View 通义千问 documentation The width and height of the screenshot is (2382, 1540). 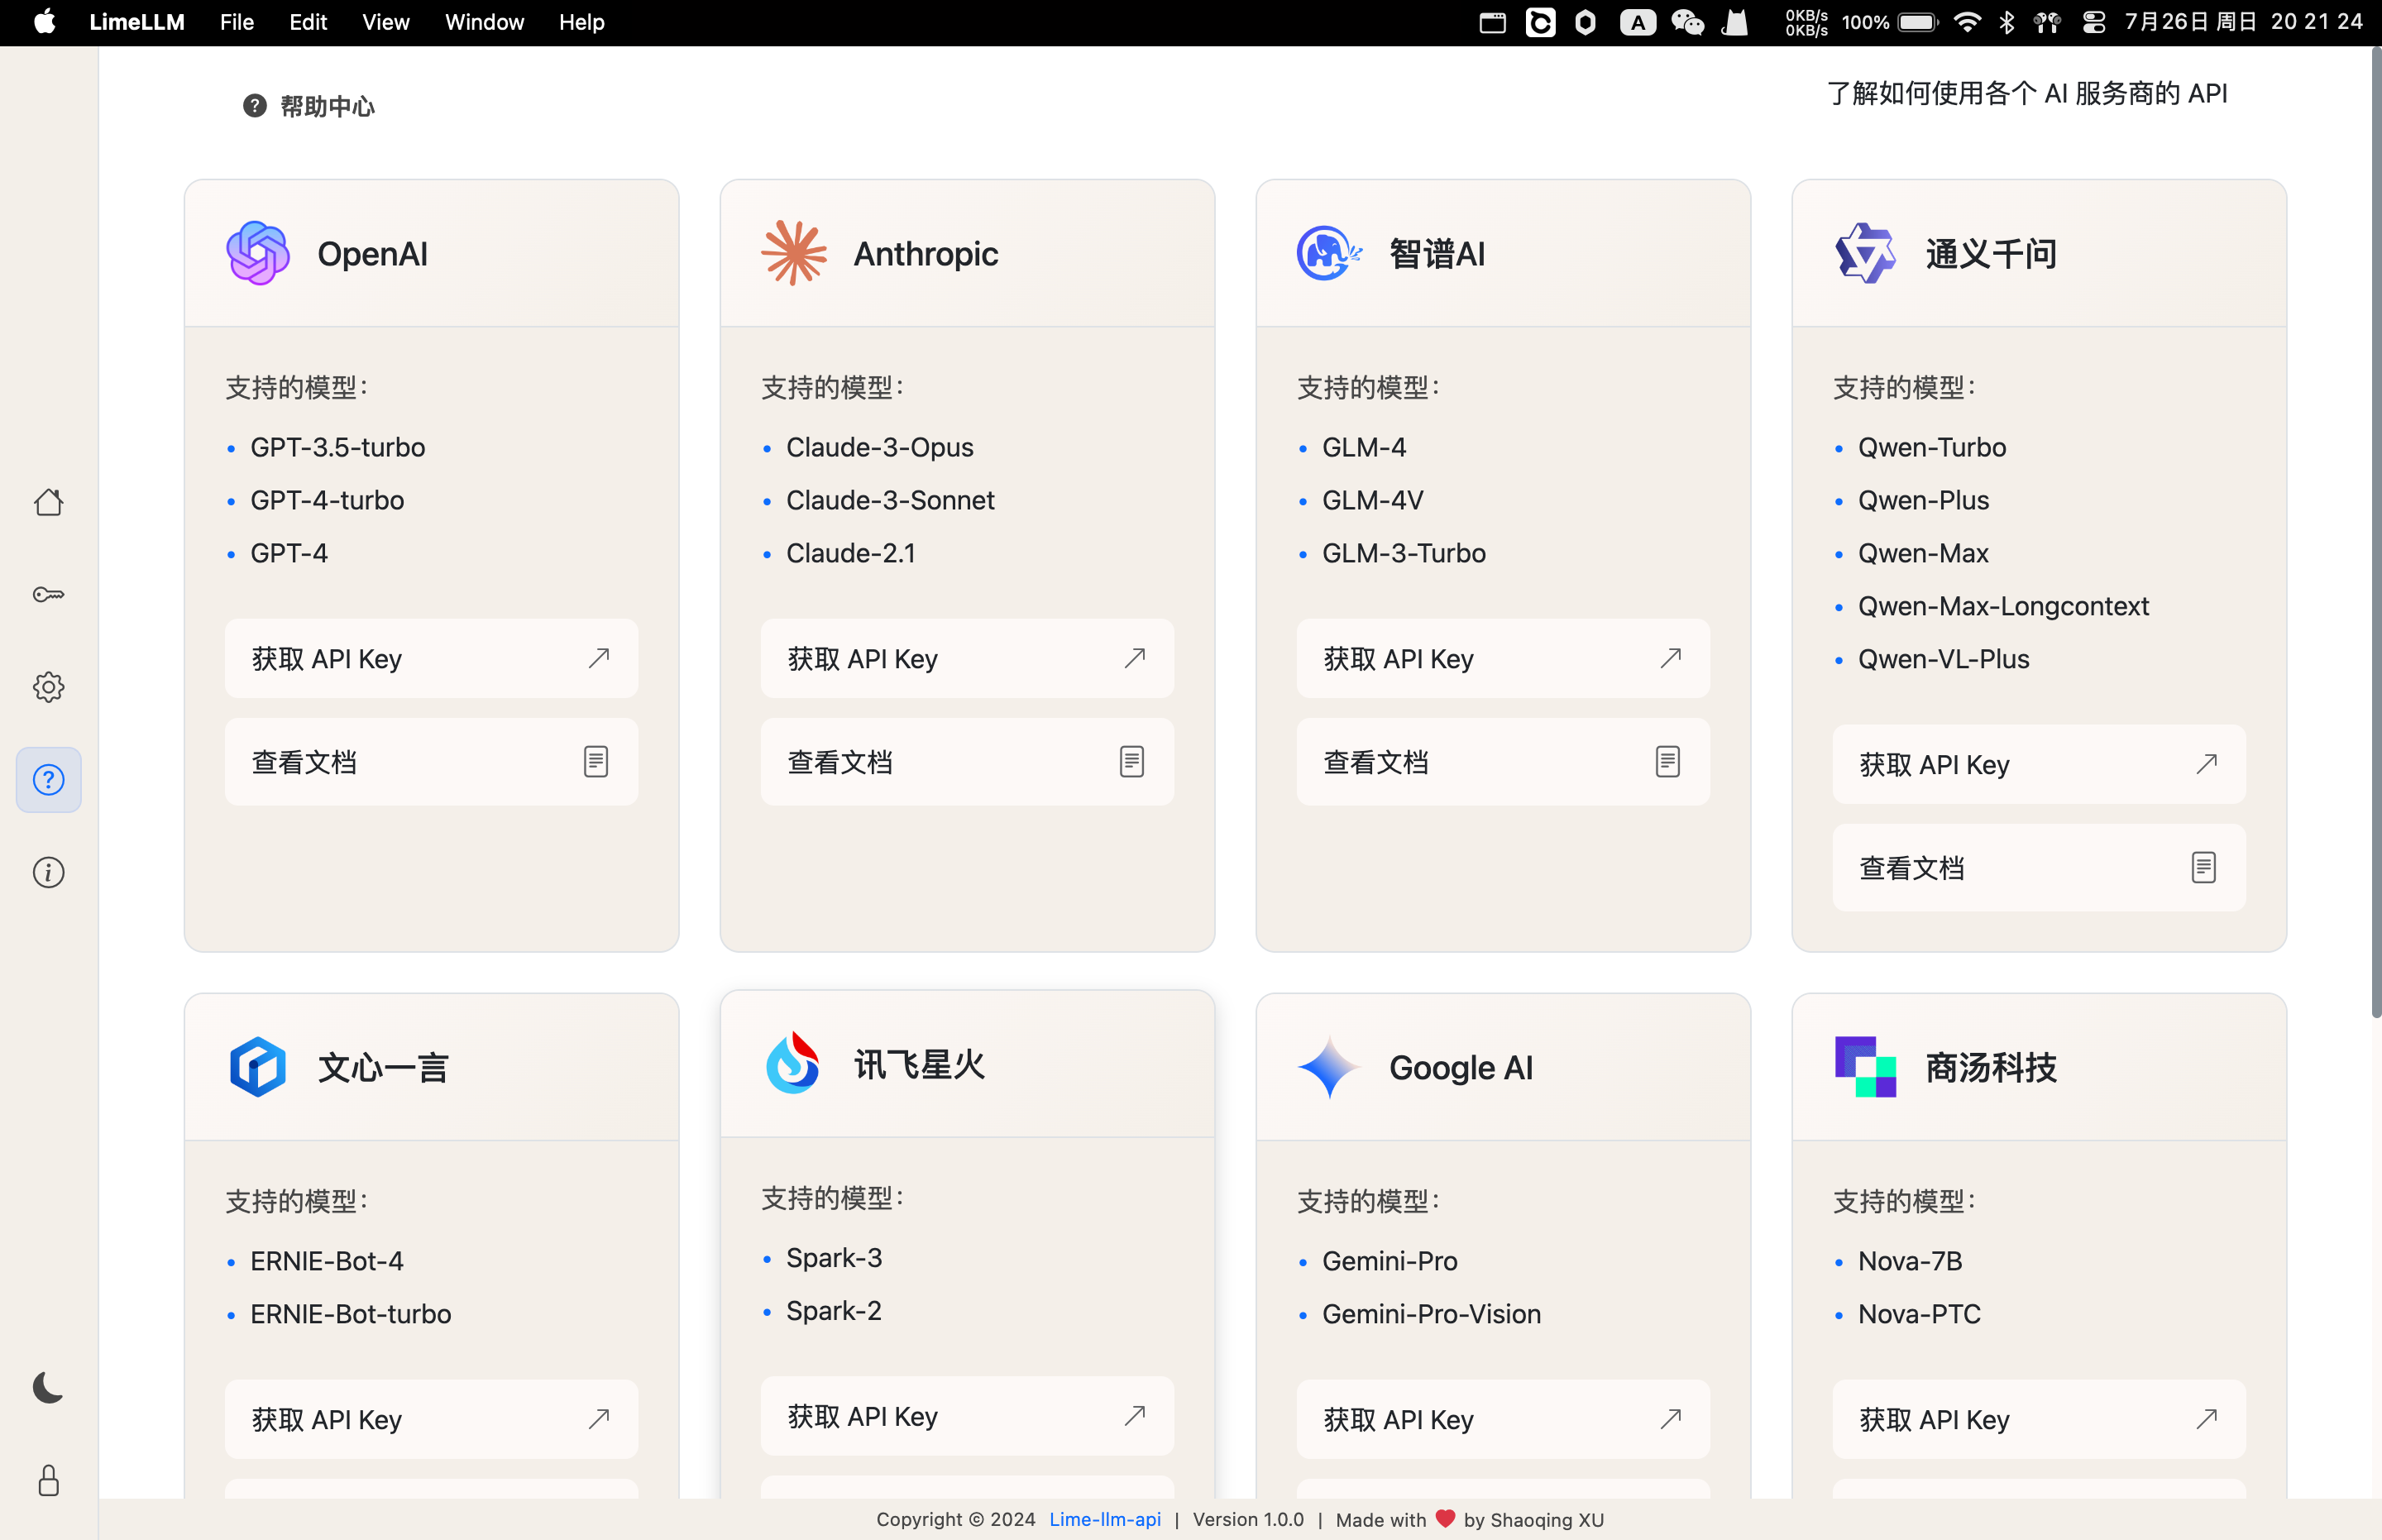pyautogui.click(x=2039, y=868)
